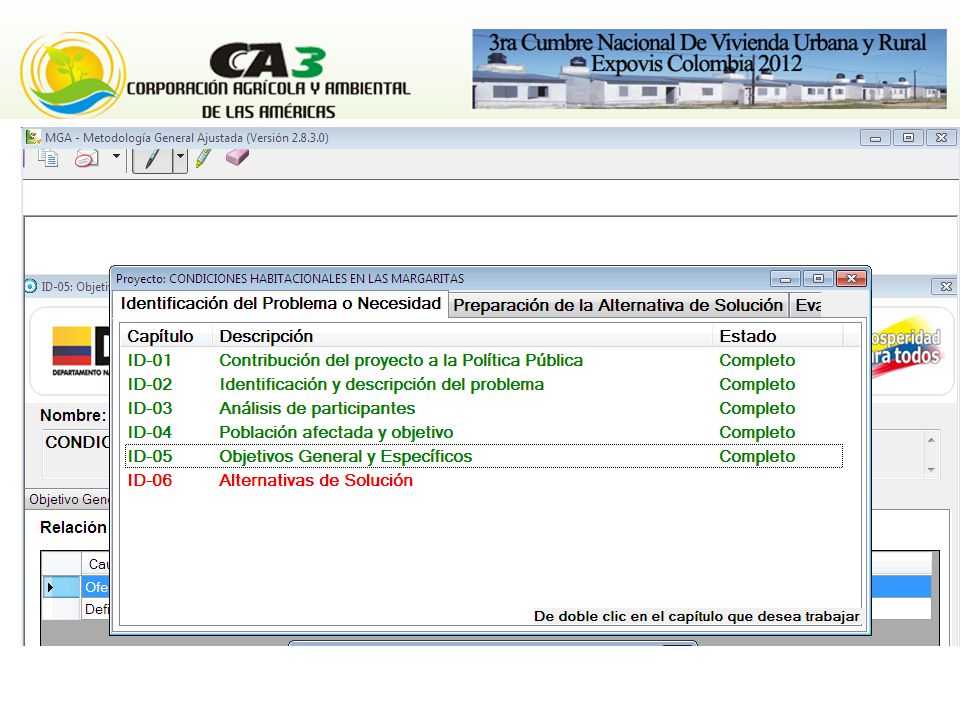Select the pink Eraser tool
This screenshot has width=960, height=720.
point(238,157)
